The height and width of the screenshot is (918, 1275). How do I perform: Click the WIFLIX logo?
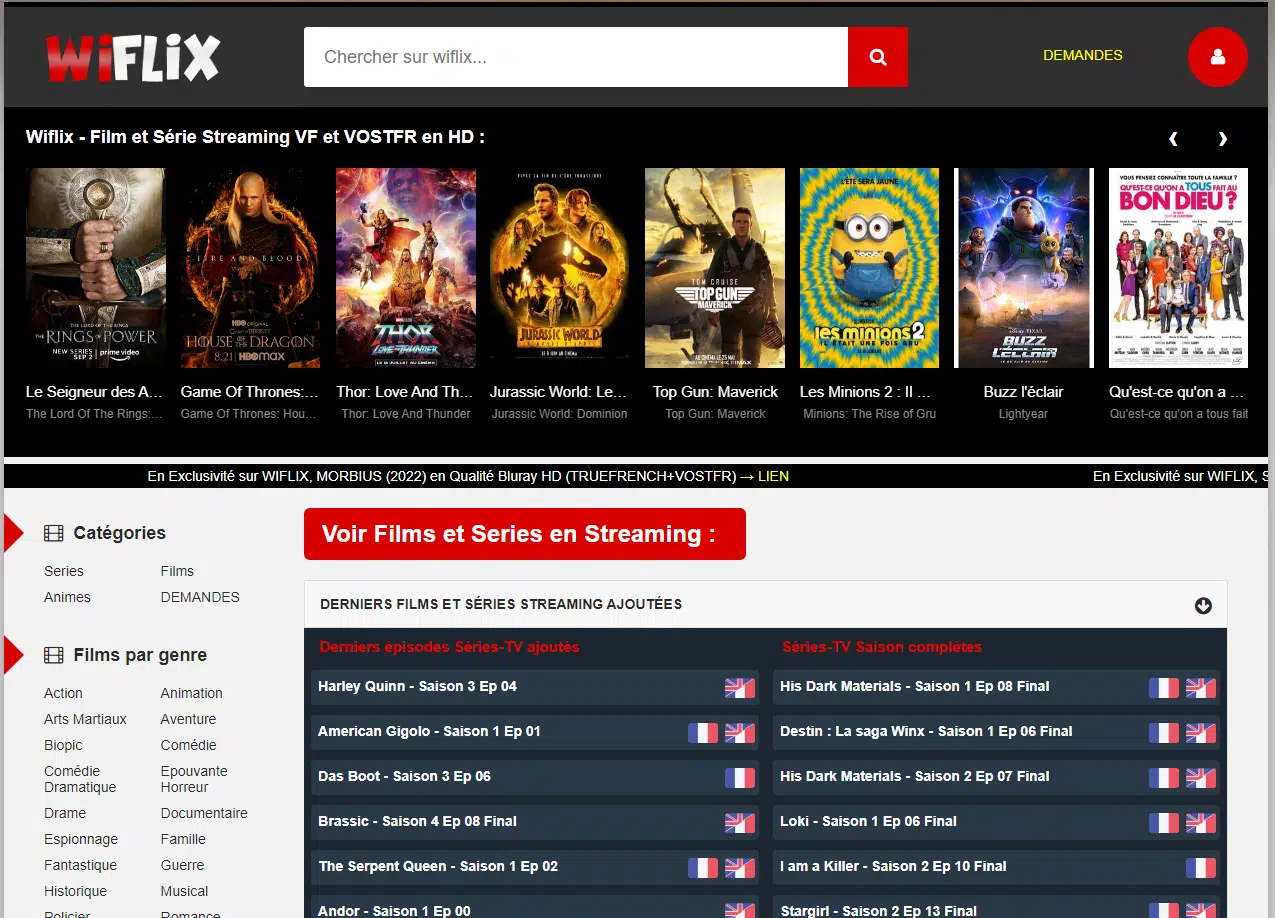[132, 57]
